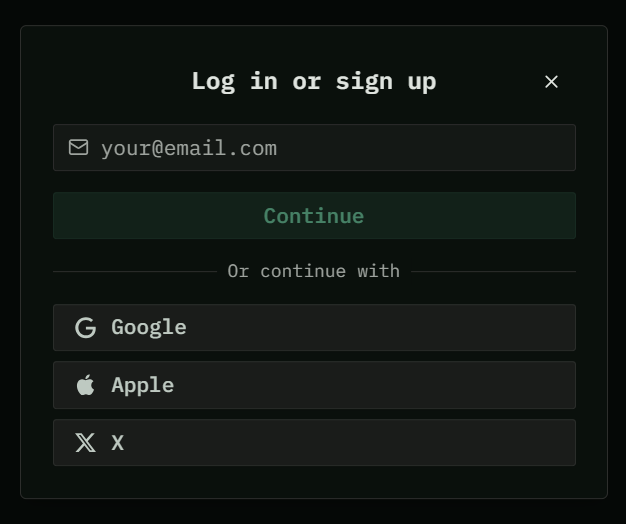Choose the Apple sign-in option
This screenshot has width=626, height=524.
[314, 385]
